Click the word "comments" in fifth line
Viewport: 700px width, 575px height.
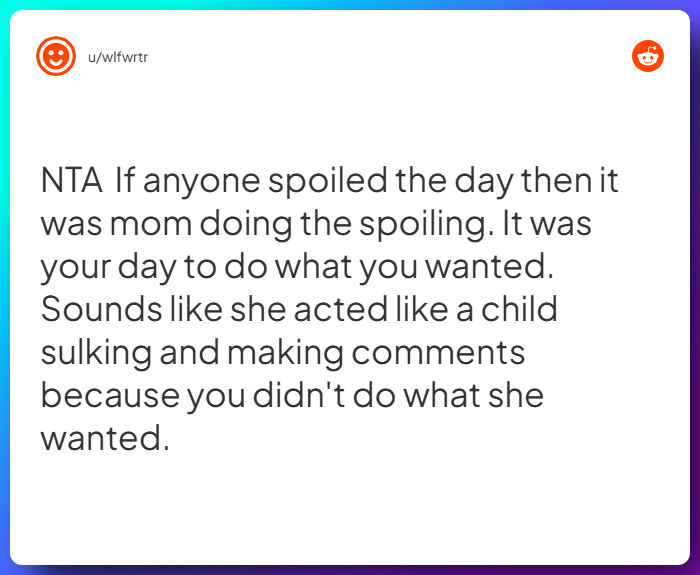pos(438,353)
